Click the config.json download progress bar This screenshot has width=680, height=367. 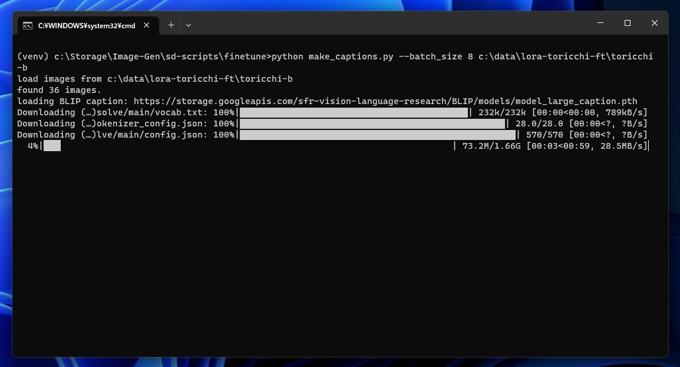[378, 135]
